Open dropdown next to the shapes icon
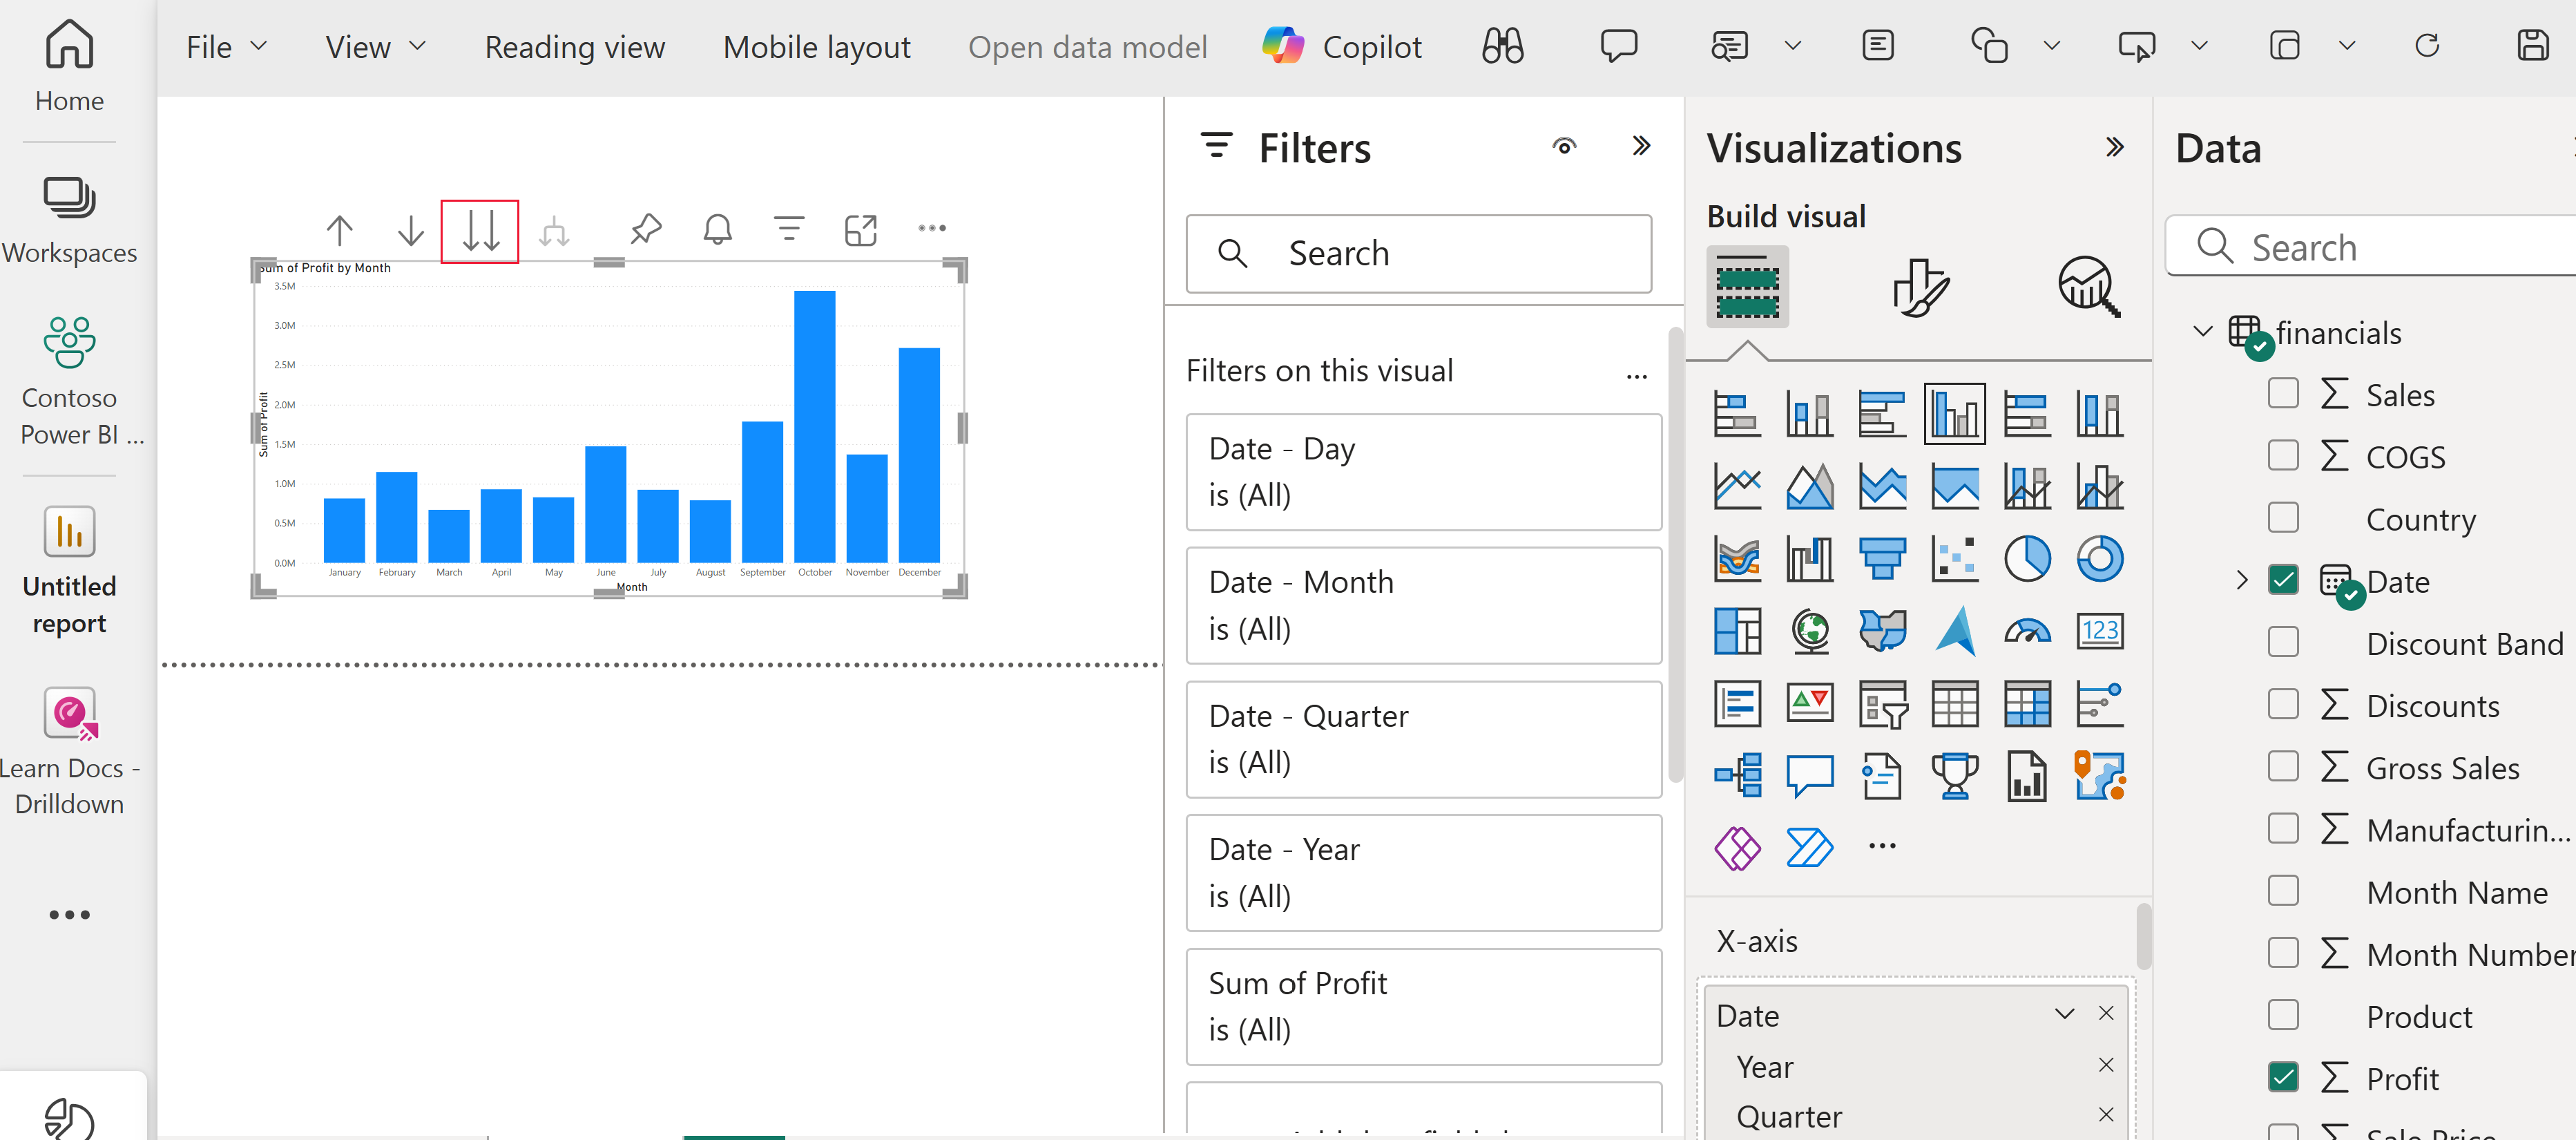The height and width of the screenshot is (1140, 2576). pos(2051,46)
